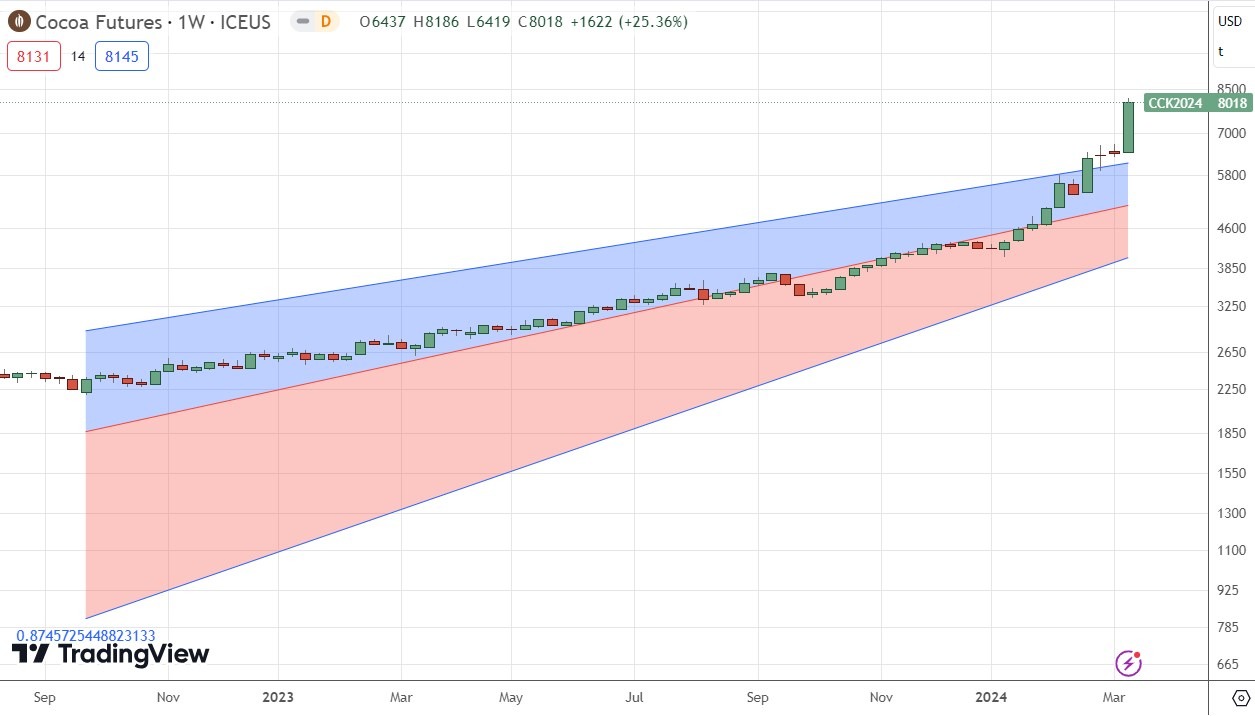
Task: Click the cocoa bean symbol logo
Action: click(19, 21)
